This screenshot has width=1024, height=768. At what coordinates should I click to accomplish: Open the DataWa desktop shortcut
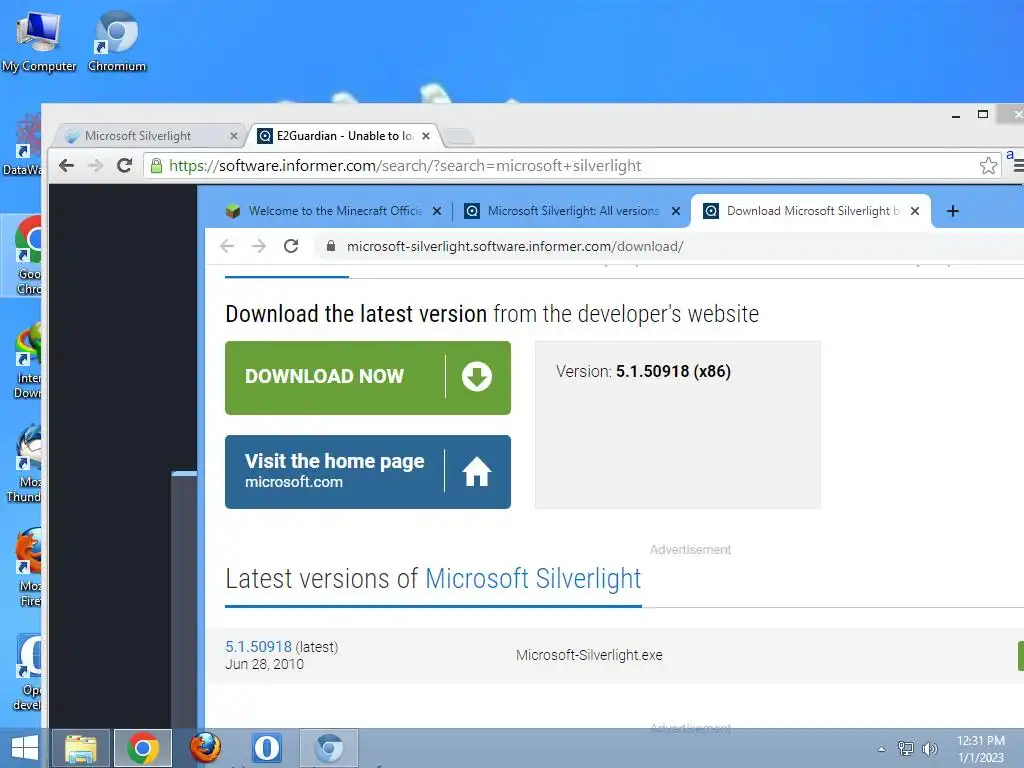point(22,145)
